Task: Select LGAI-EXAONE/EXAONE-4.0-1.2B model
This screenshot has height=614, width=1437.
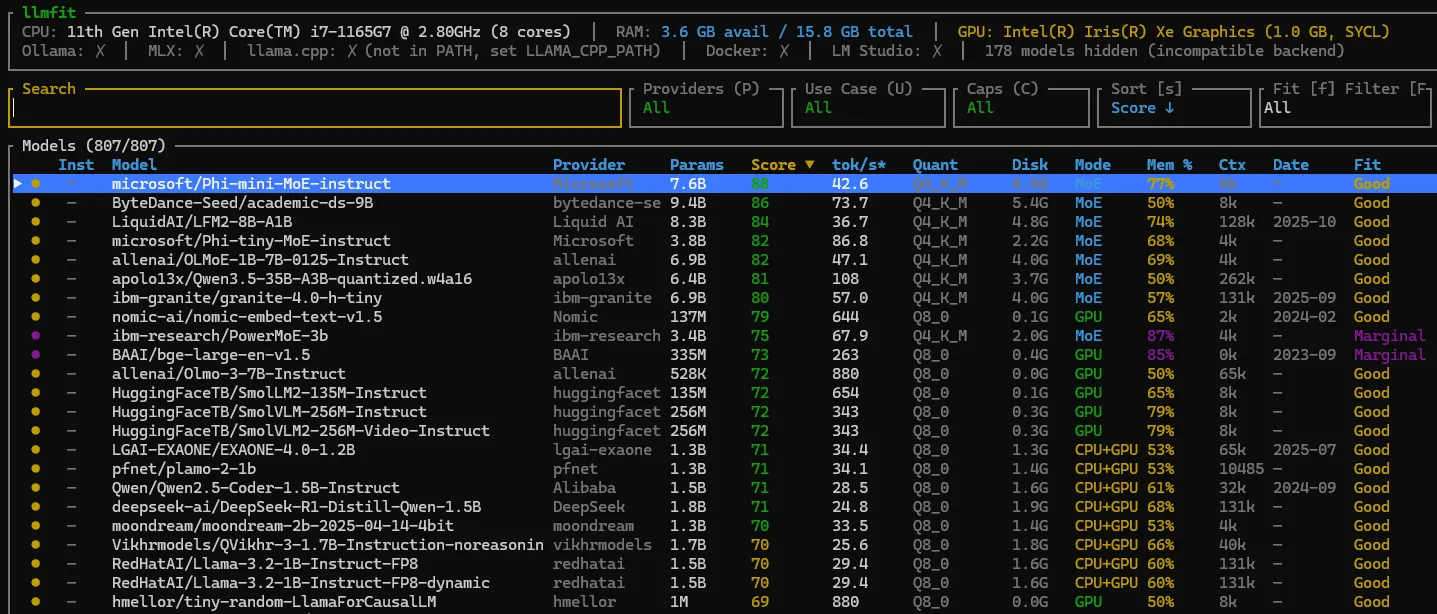Action: click(233, 450)
